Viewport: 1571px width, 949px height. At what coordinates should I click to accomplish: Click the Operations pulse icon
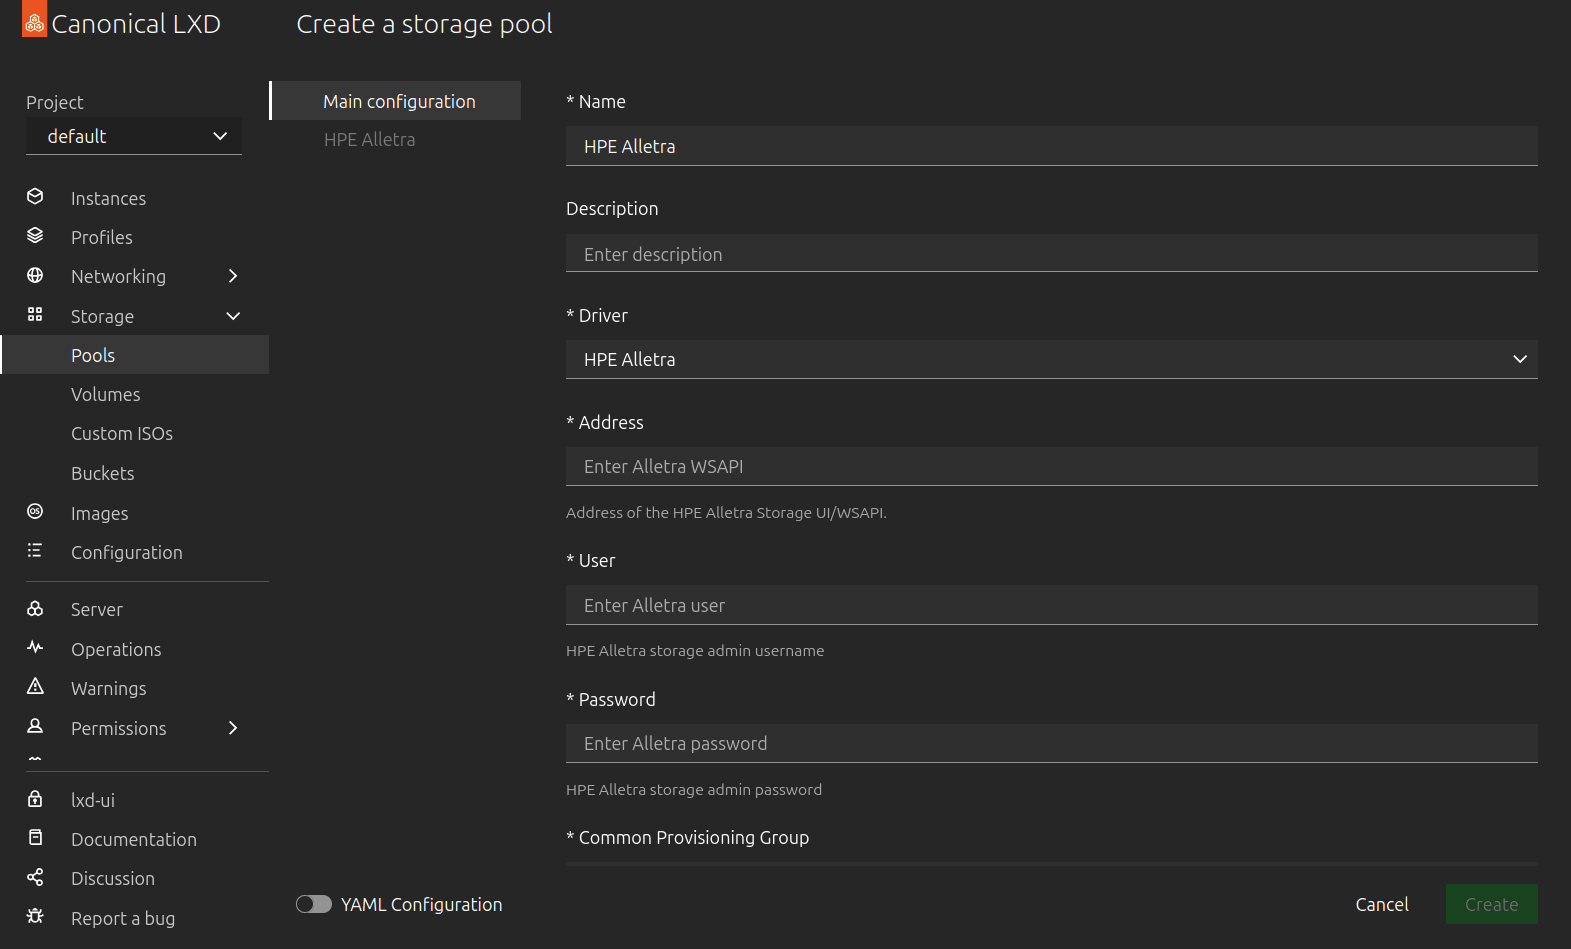point(35,648)
